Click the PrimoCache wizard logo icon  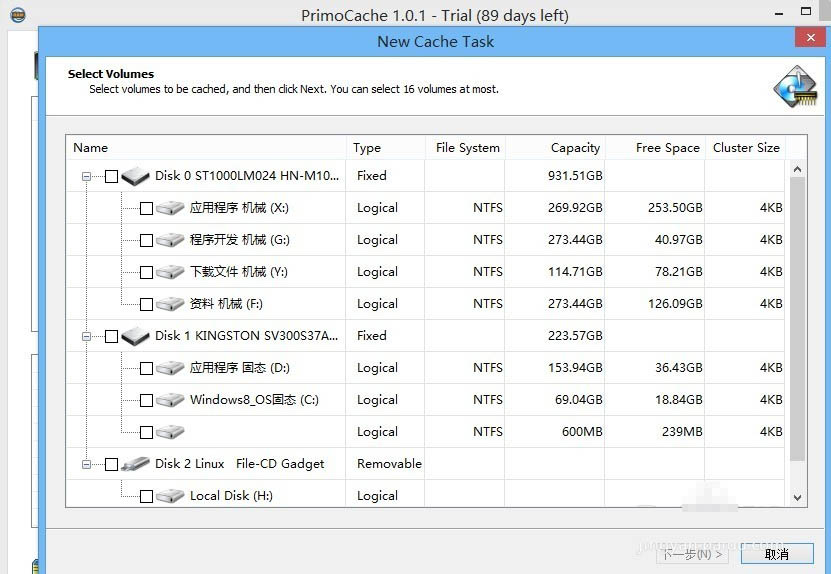click(x=794, y=86)
